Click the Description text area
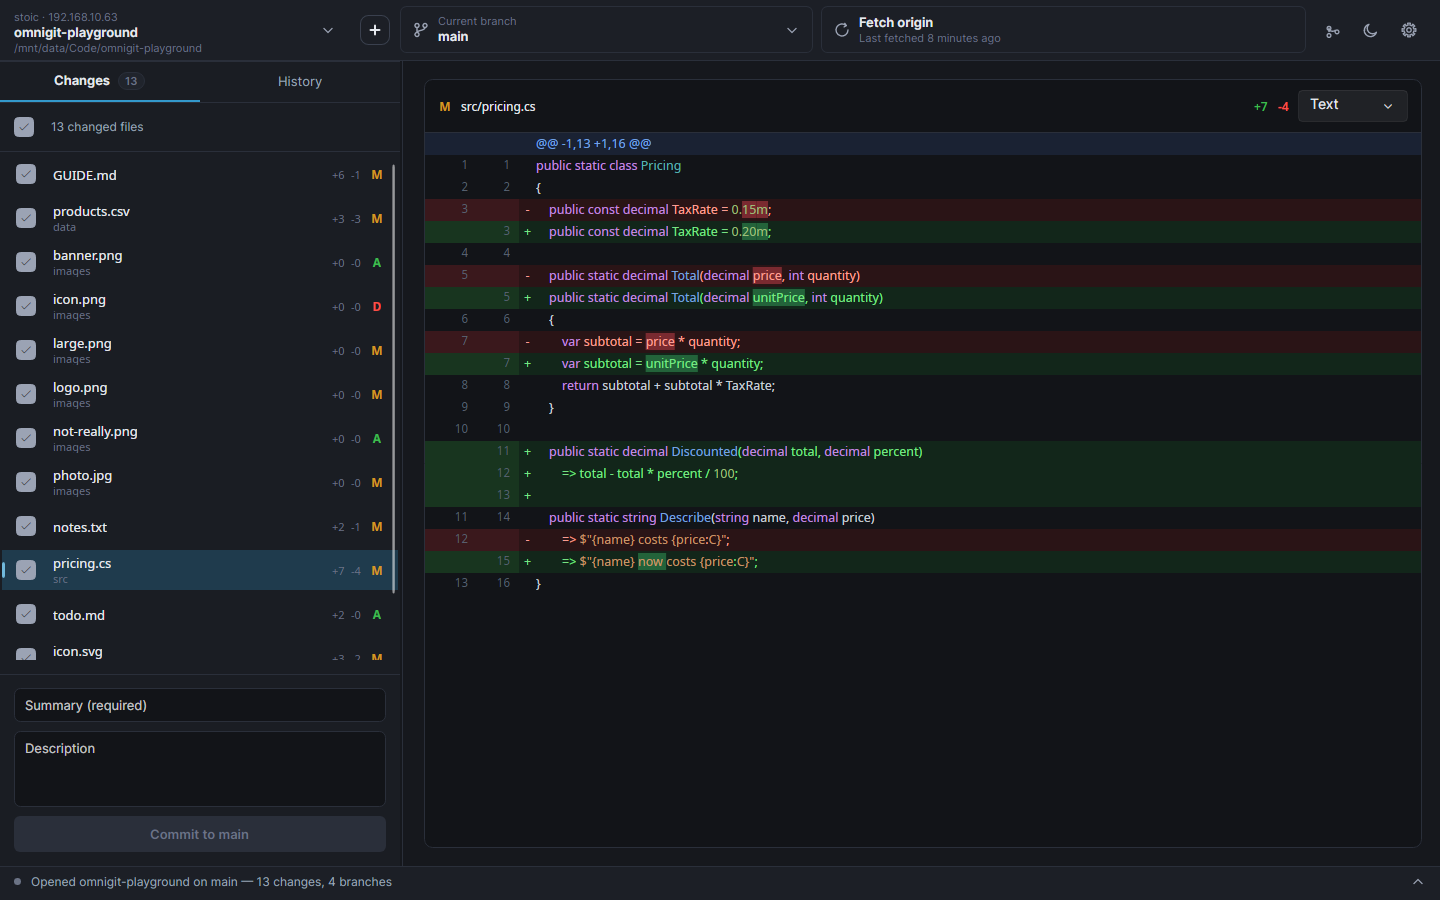Image resolution: width=1440 pixels, height=900 pixels. pyautogui.click(x=200, y=769)
